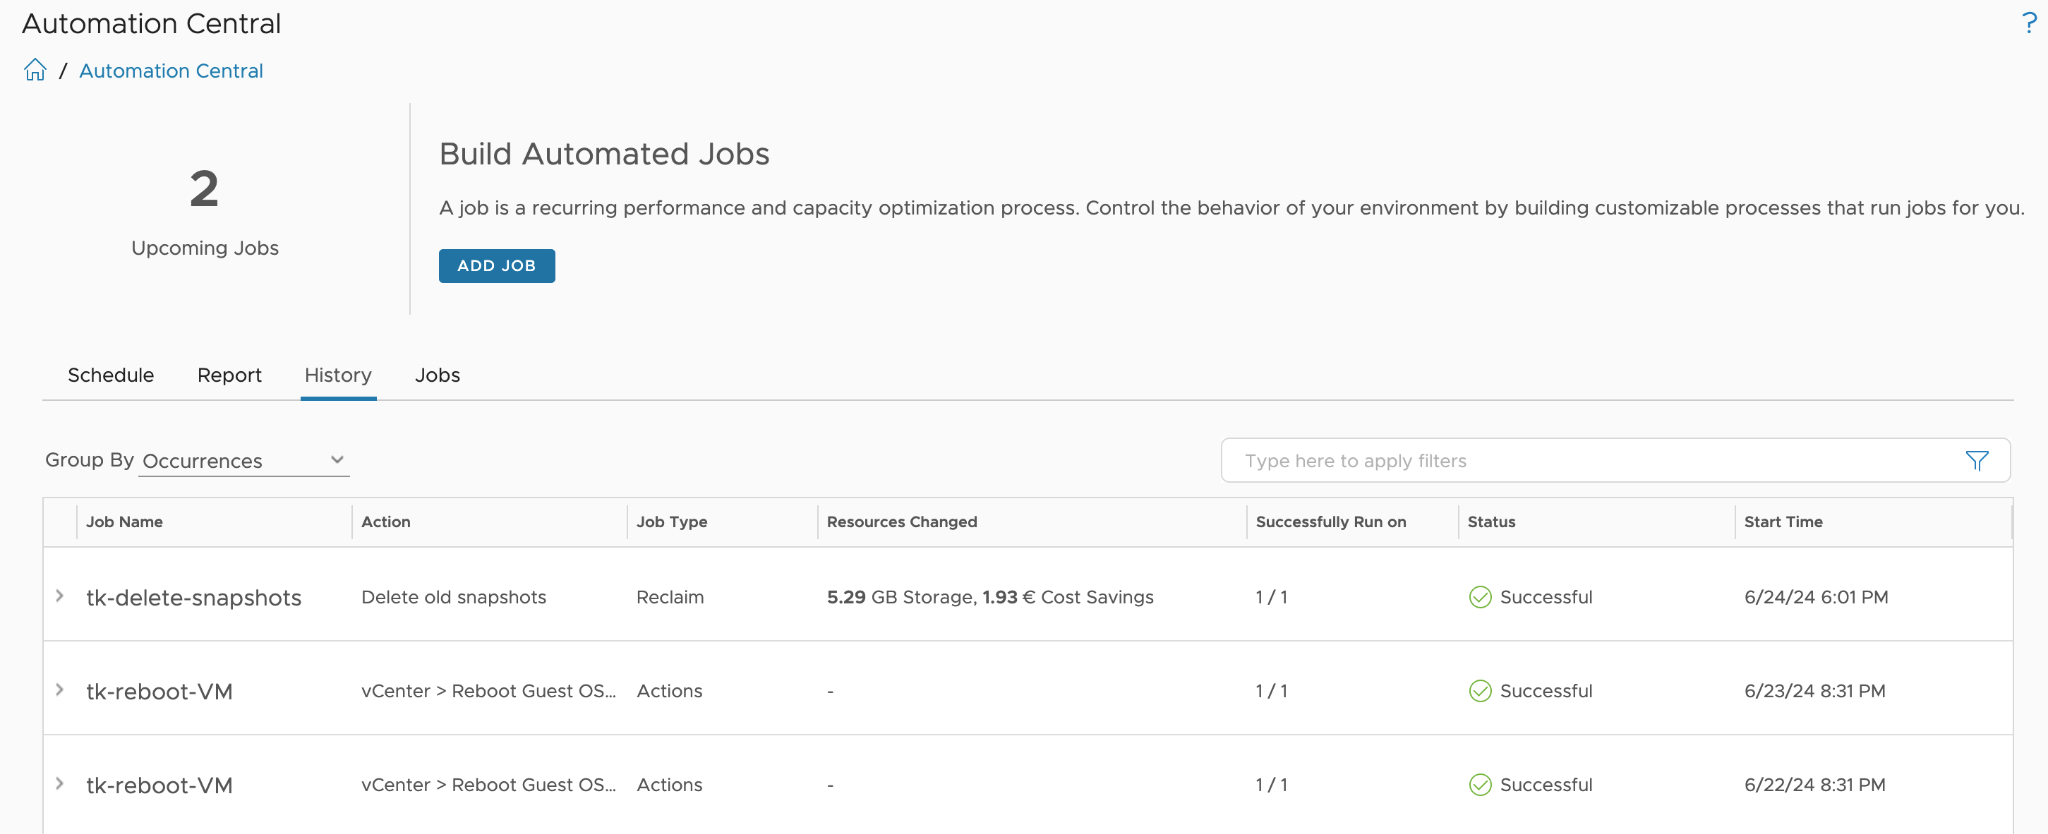Select tk-reboot-VM name in 6/22/24 row
The height and width of the screenshot is (834, 2048).
pos(159,786)
